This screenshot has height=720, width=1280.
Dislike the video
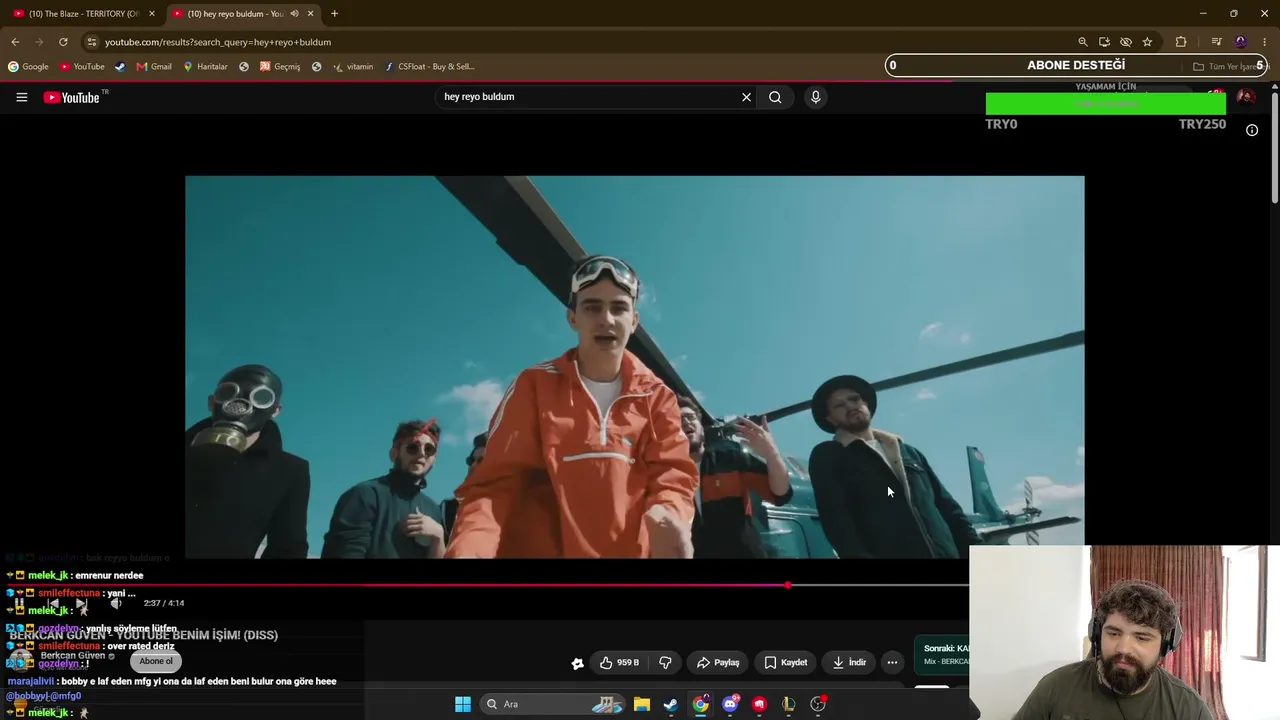pos(665,662)
